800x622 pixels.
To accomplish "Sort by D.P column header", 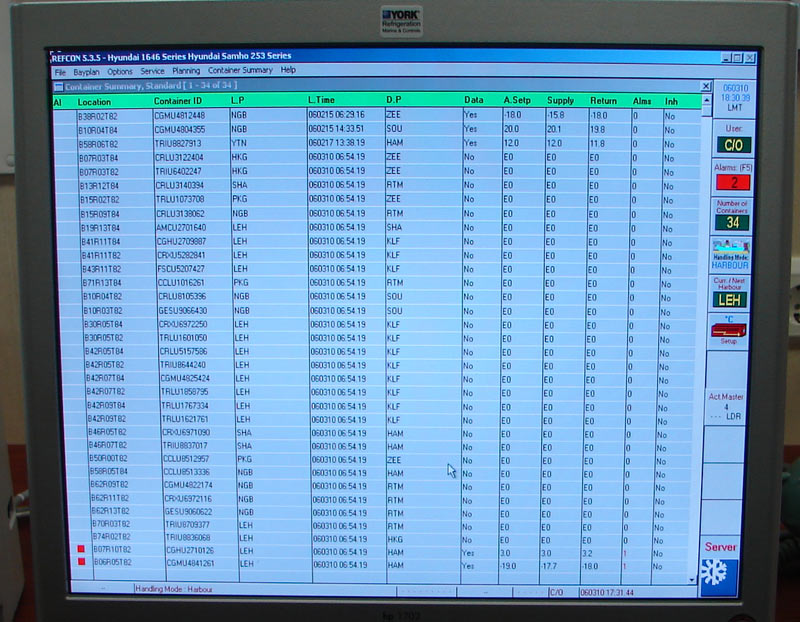I will [x=393, y=100].
